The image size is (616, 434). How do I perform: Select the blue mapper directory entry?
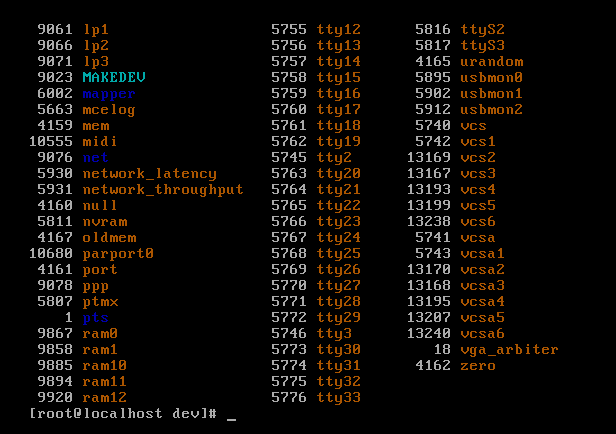coord(109,94)
